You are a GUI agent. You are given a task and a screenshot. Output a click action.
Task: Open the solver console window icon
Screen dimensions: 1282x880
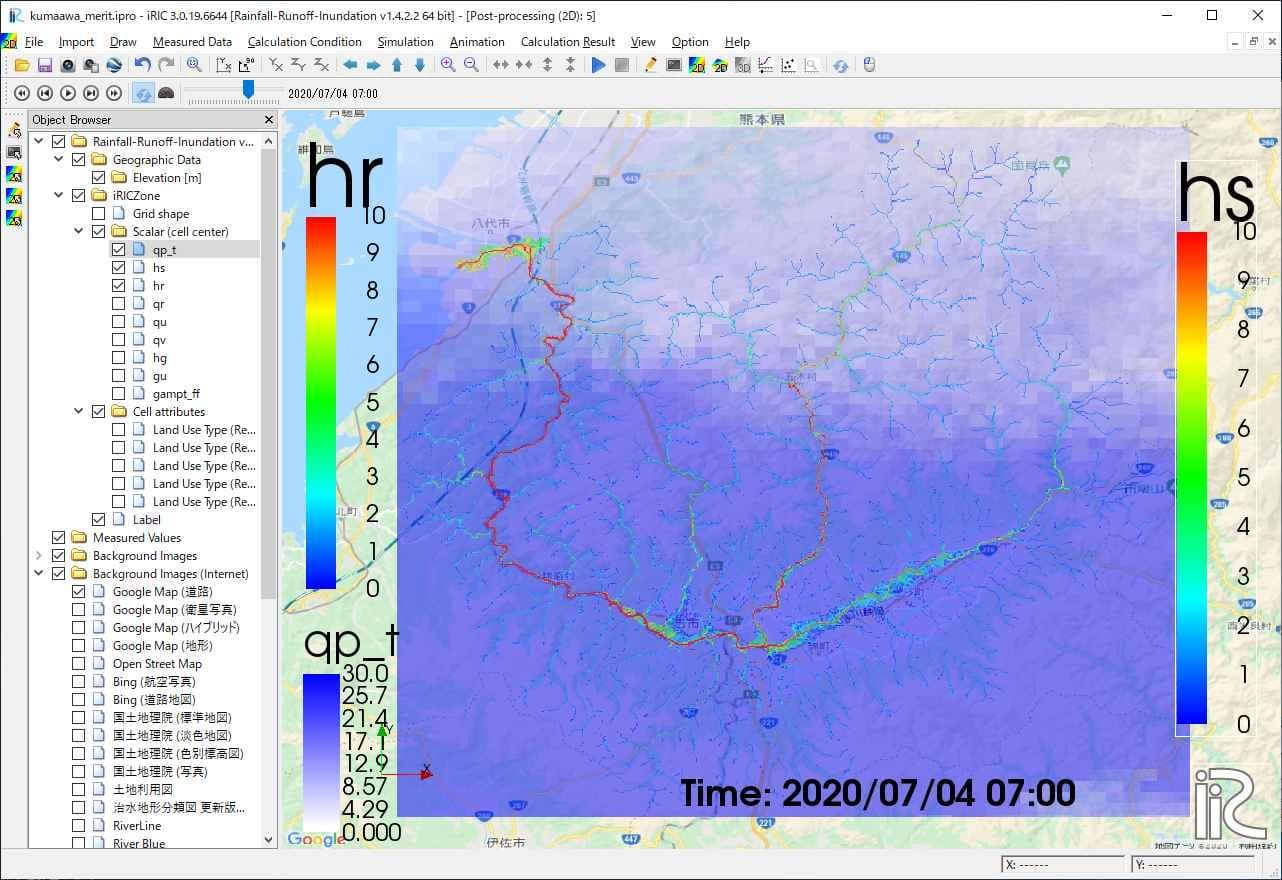pyautogui.click(x=674, y=65)
